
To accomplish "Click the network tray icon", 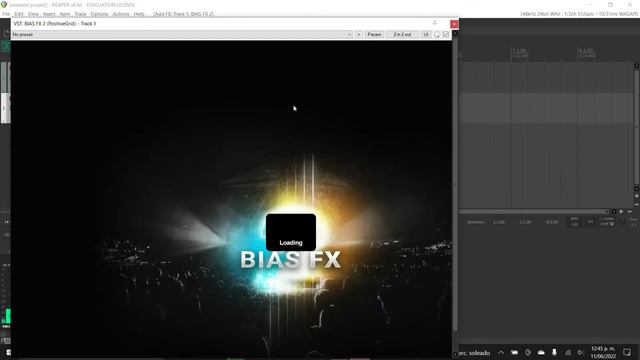I will point(568,352).
